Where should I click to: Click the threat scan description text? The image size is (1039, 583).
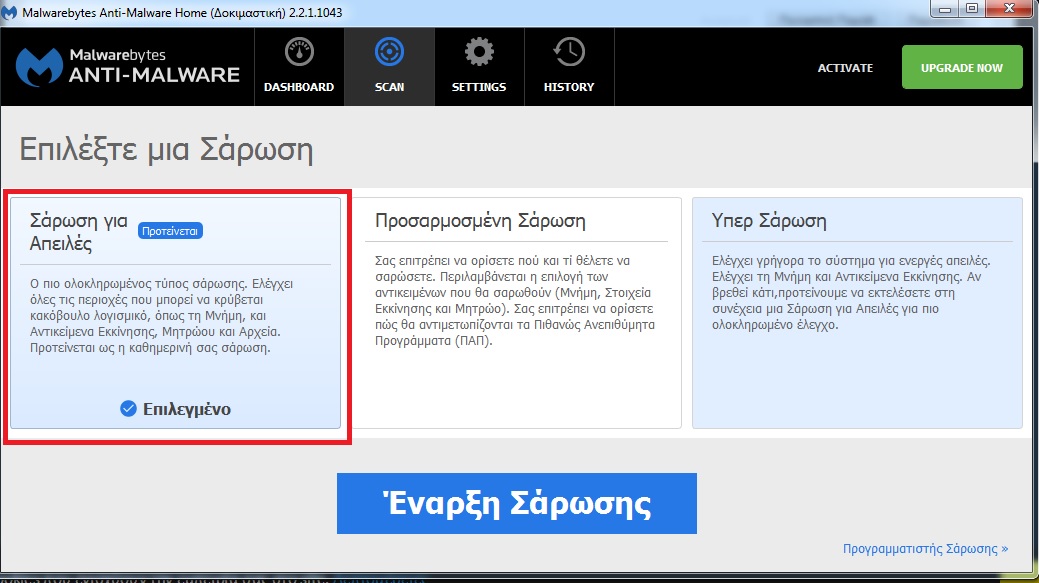(162, 315)
